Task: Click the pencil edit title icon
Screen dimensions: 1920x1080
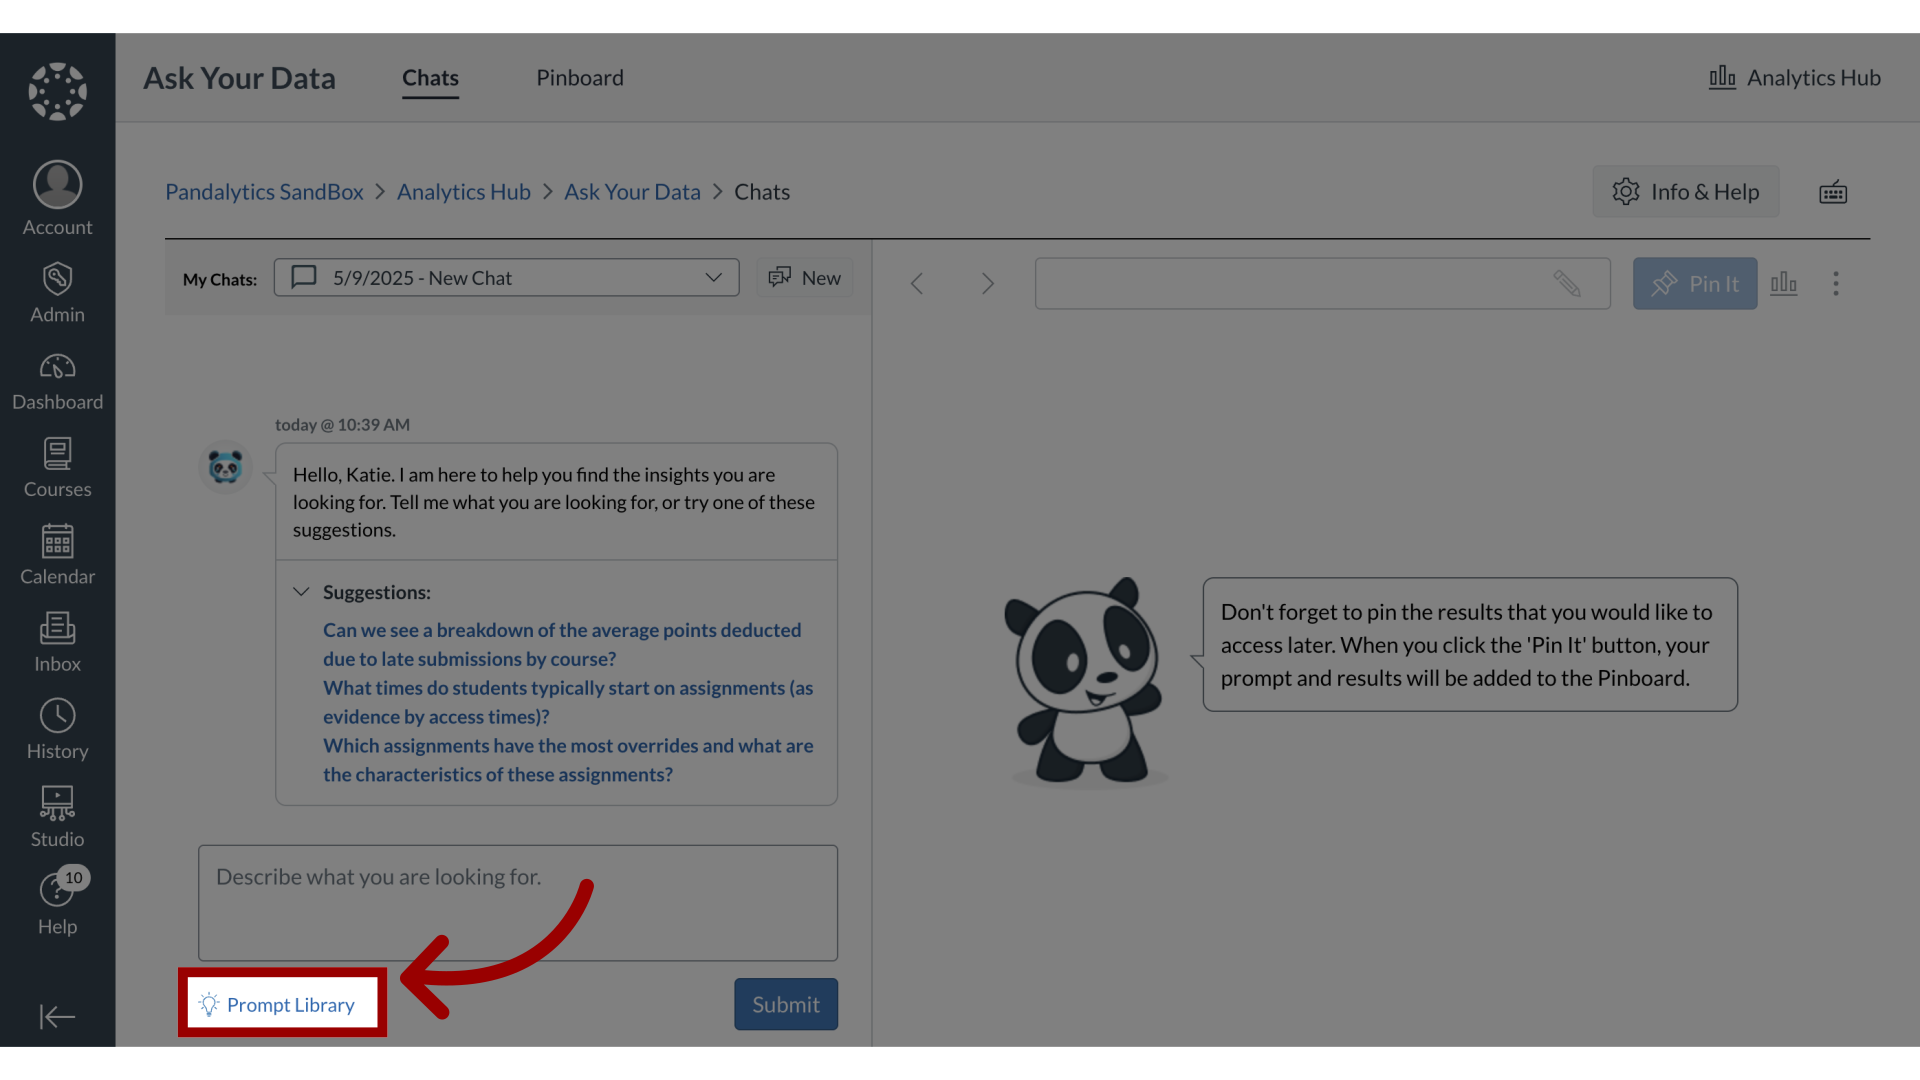Action: [x=1567, y=284]
